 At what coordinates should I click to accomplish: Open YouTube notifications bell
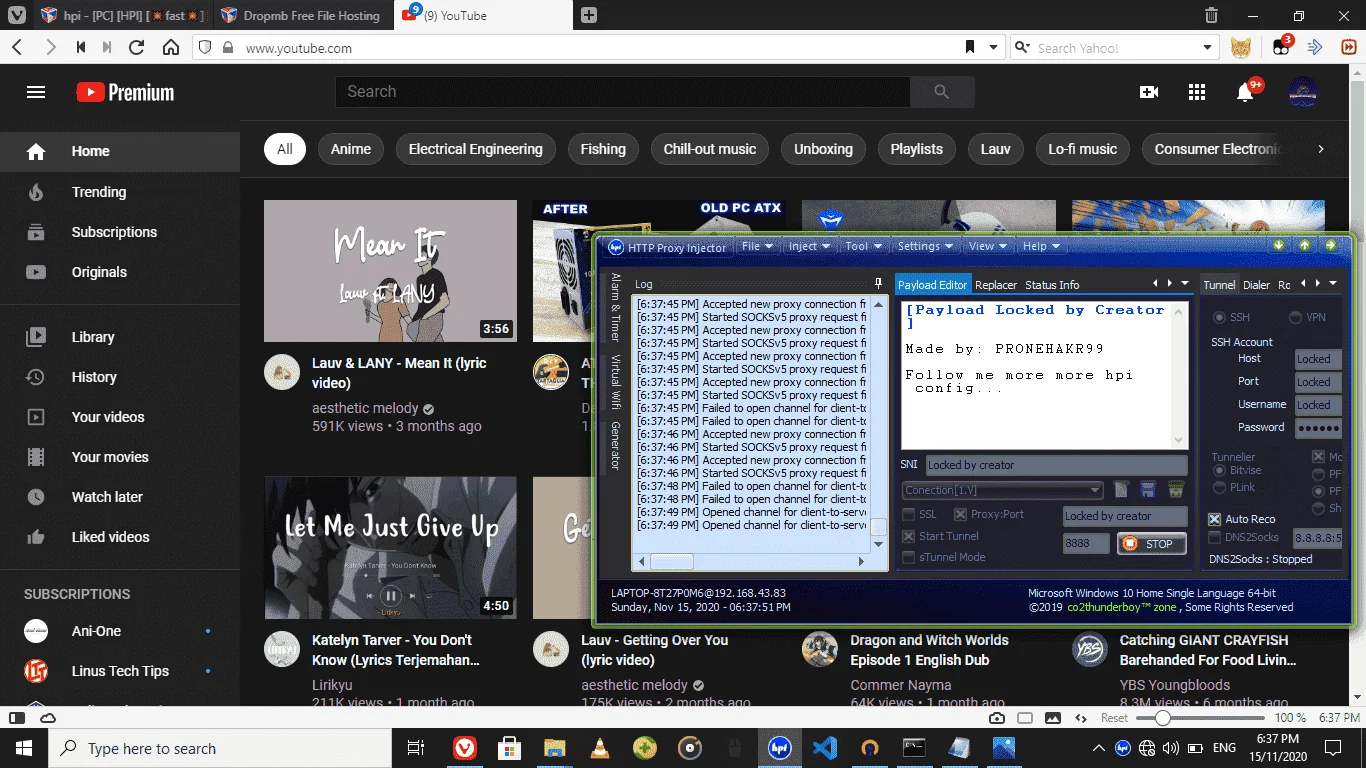pos(1245,92)
